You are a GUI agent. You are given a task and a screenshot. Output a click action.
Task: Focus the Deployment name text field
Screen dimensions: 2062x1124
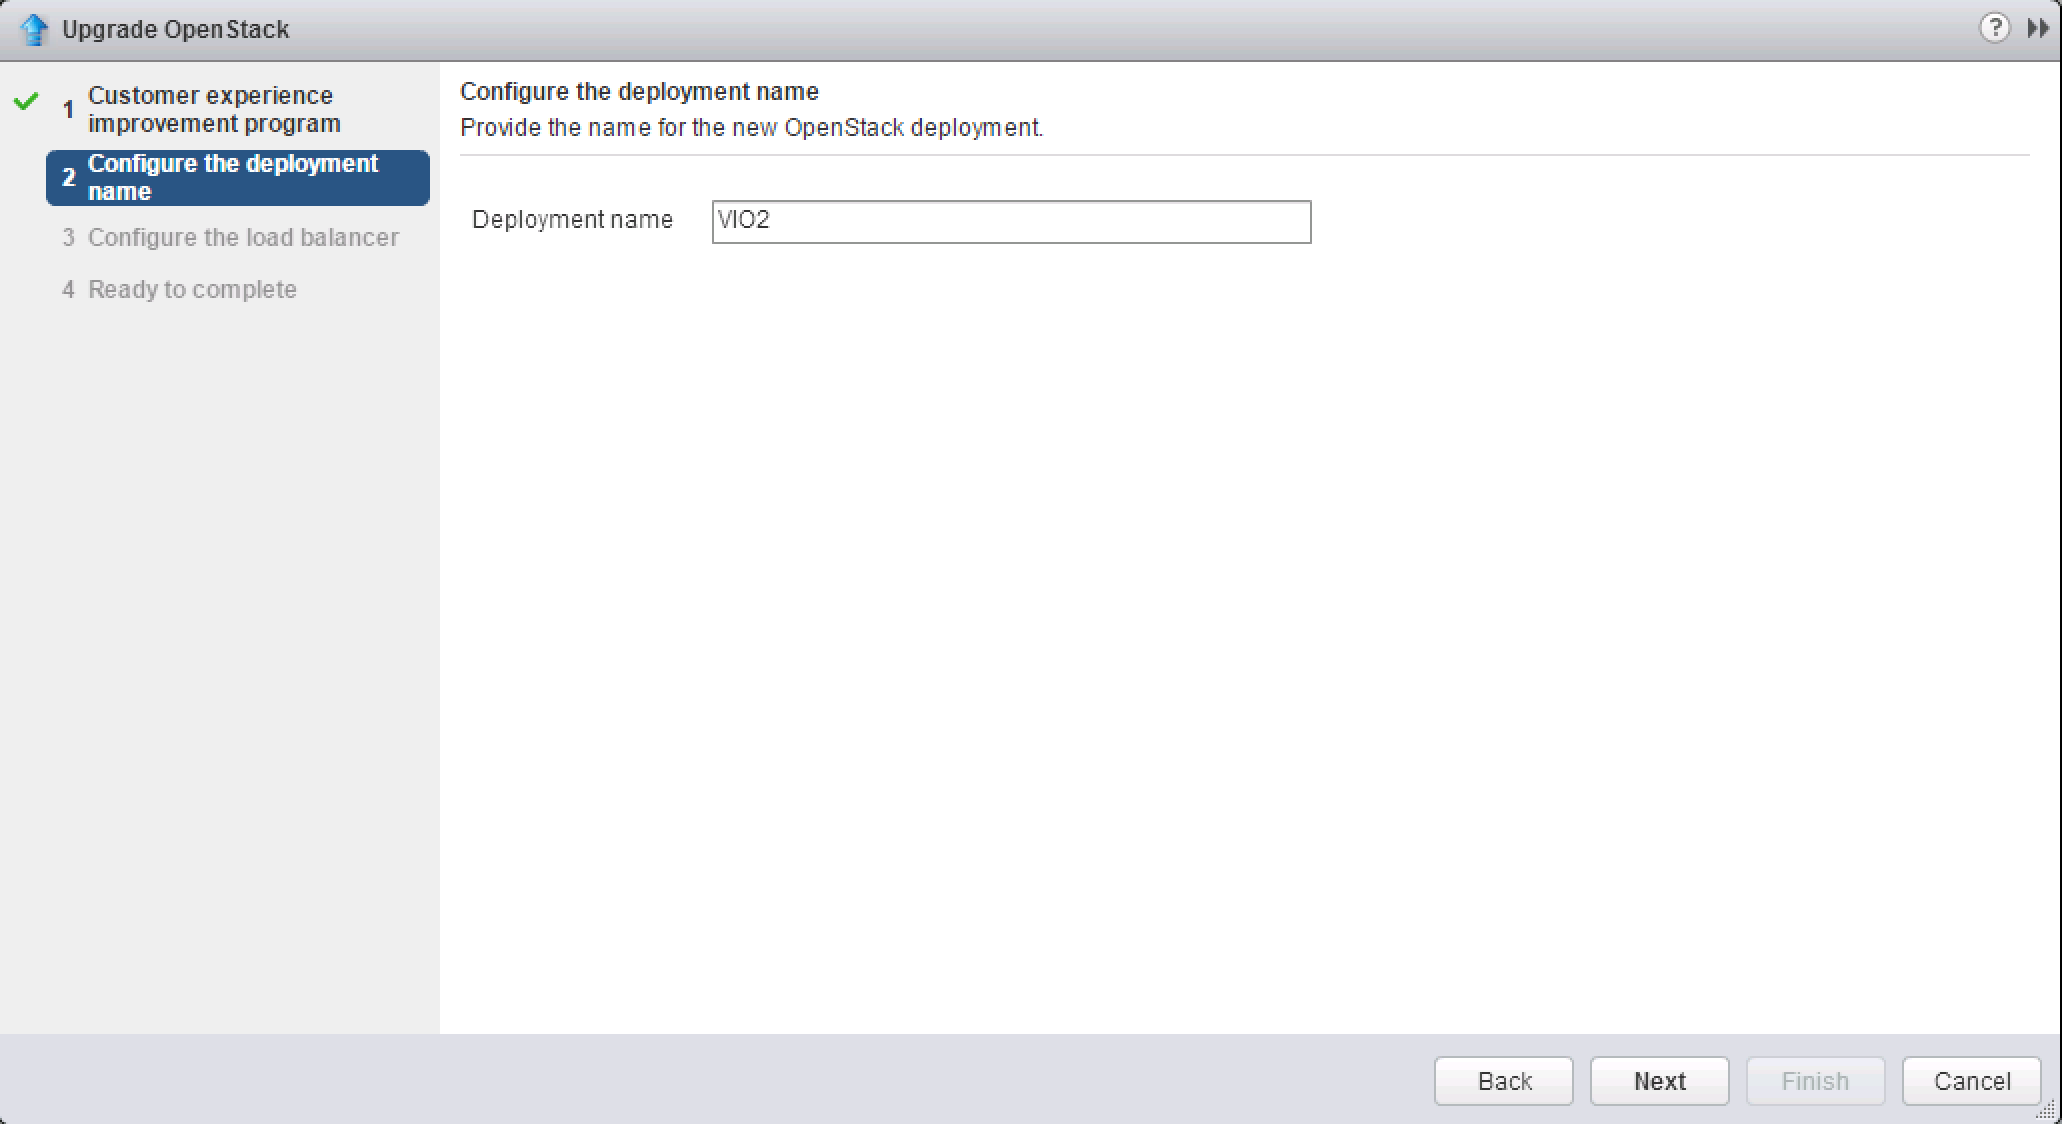click(x=1010, y=222)
